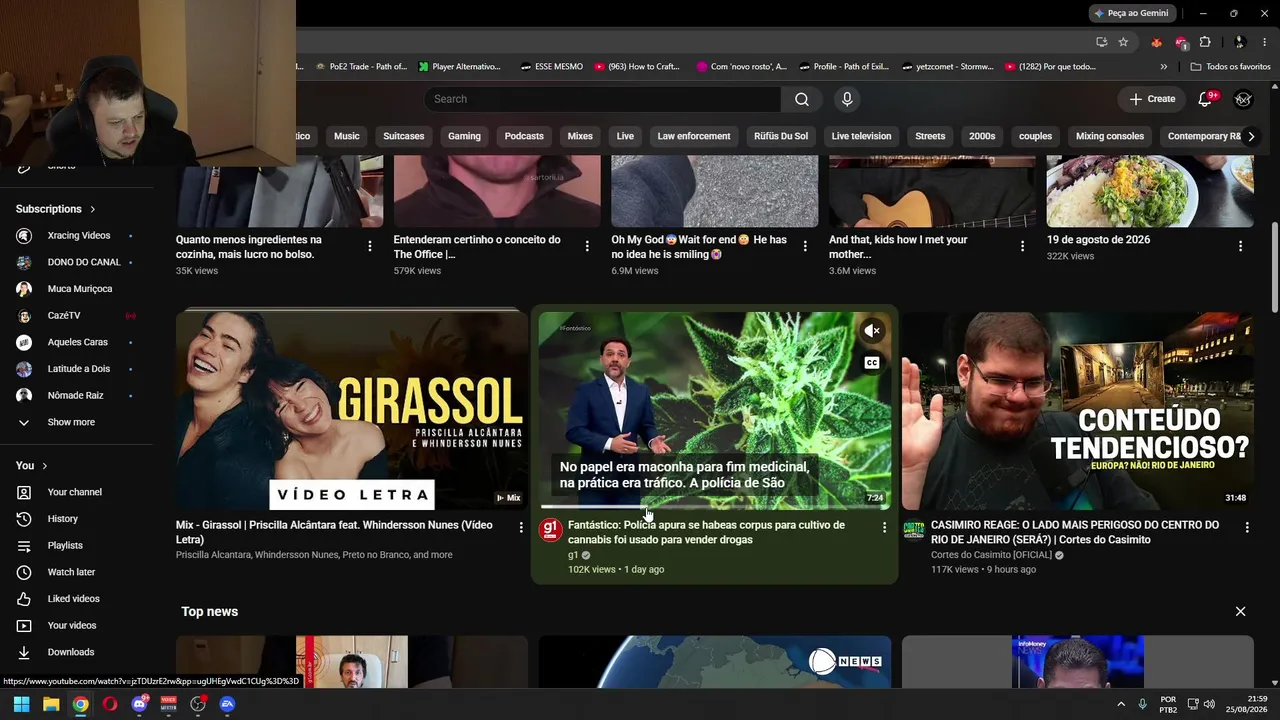The height and width of the screenshot is (720, 1280).
Task: Open OBS Studio from taskbar
Action: pos(198,704)
